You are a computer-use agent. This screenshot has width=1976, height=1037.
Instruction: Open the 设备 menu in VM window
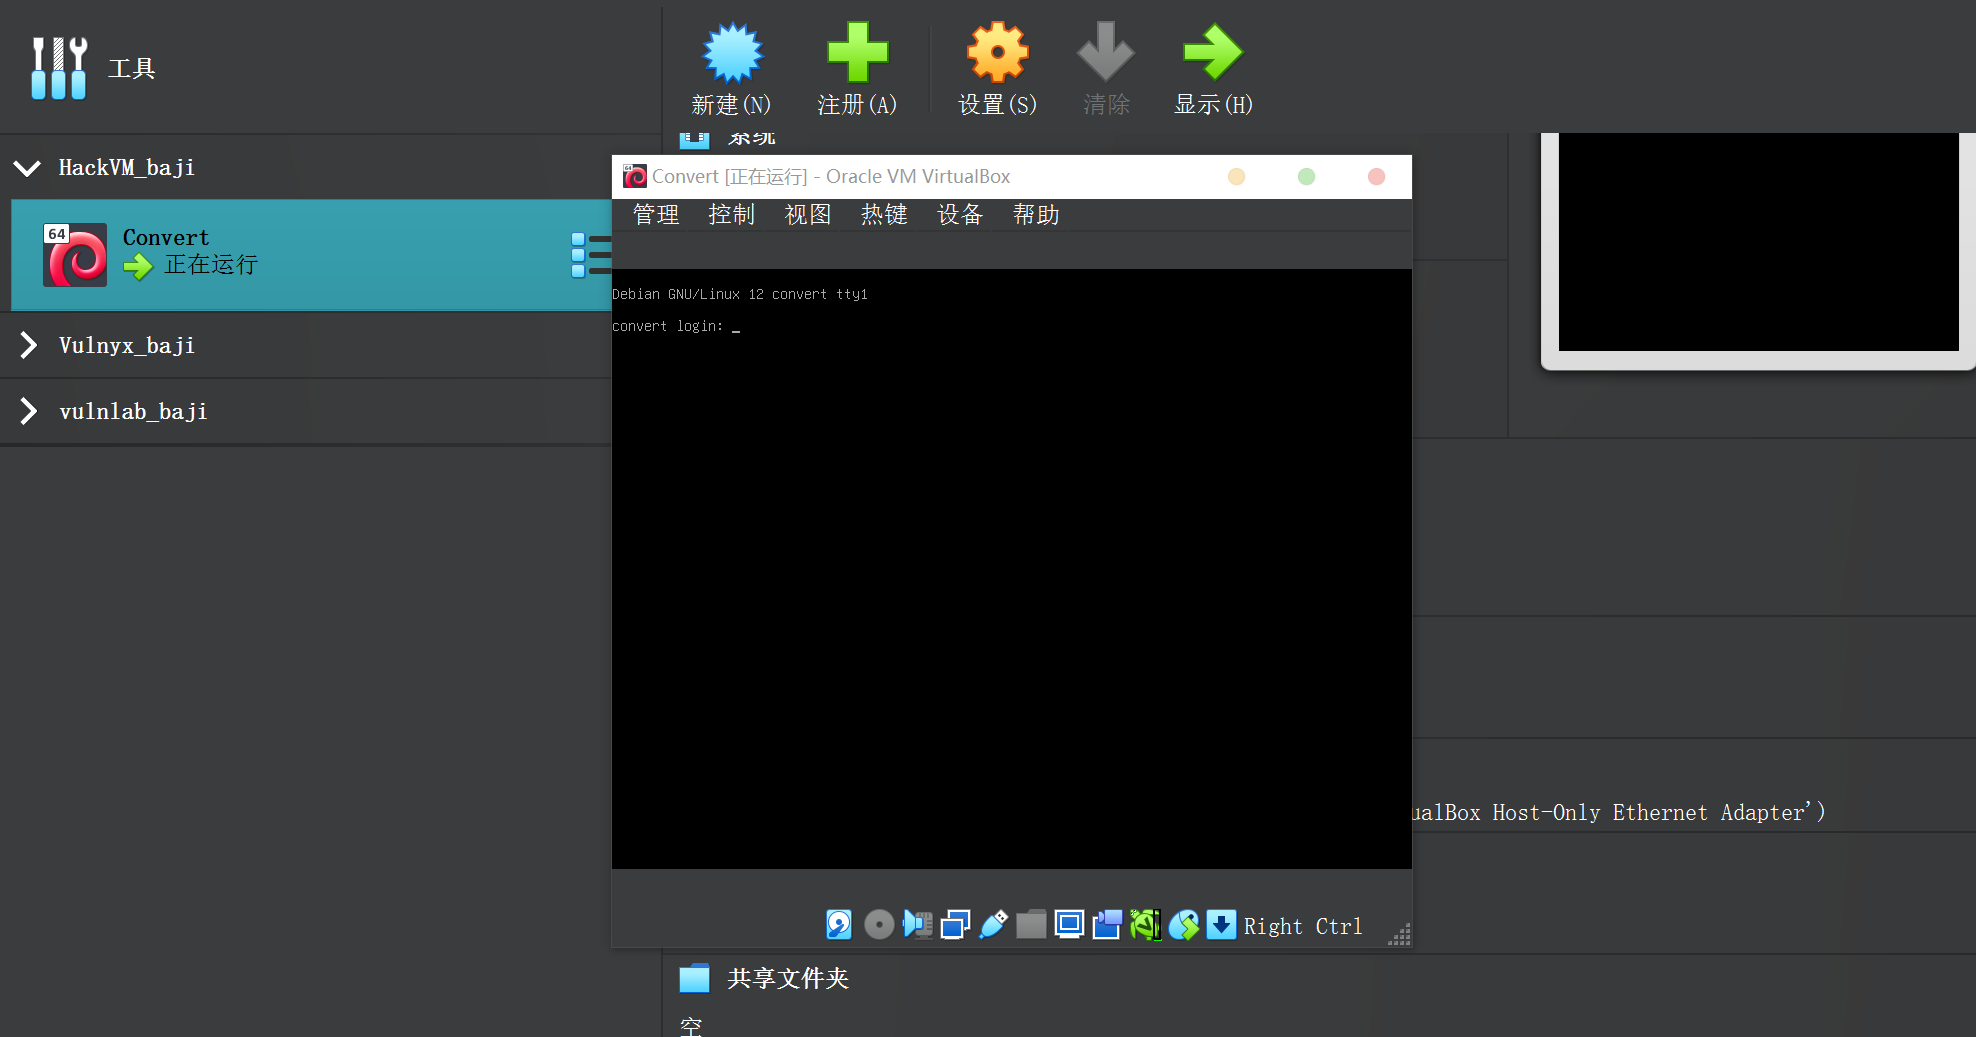point(960,215)
